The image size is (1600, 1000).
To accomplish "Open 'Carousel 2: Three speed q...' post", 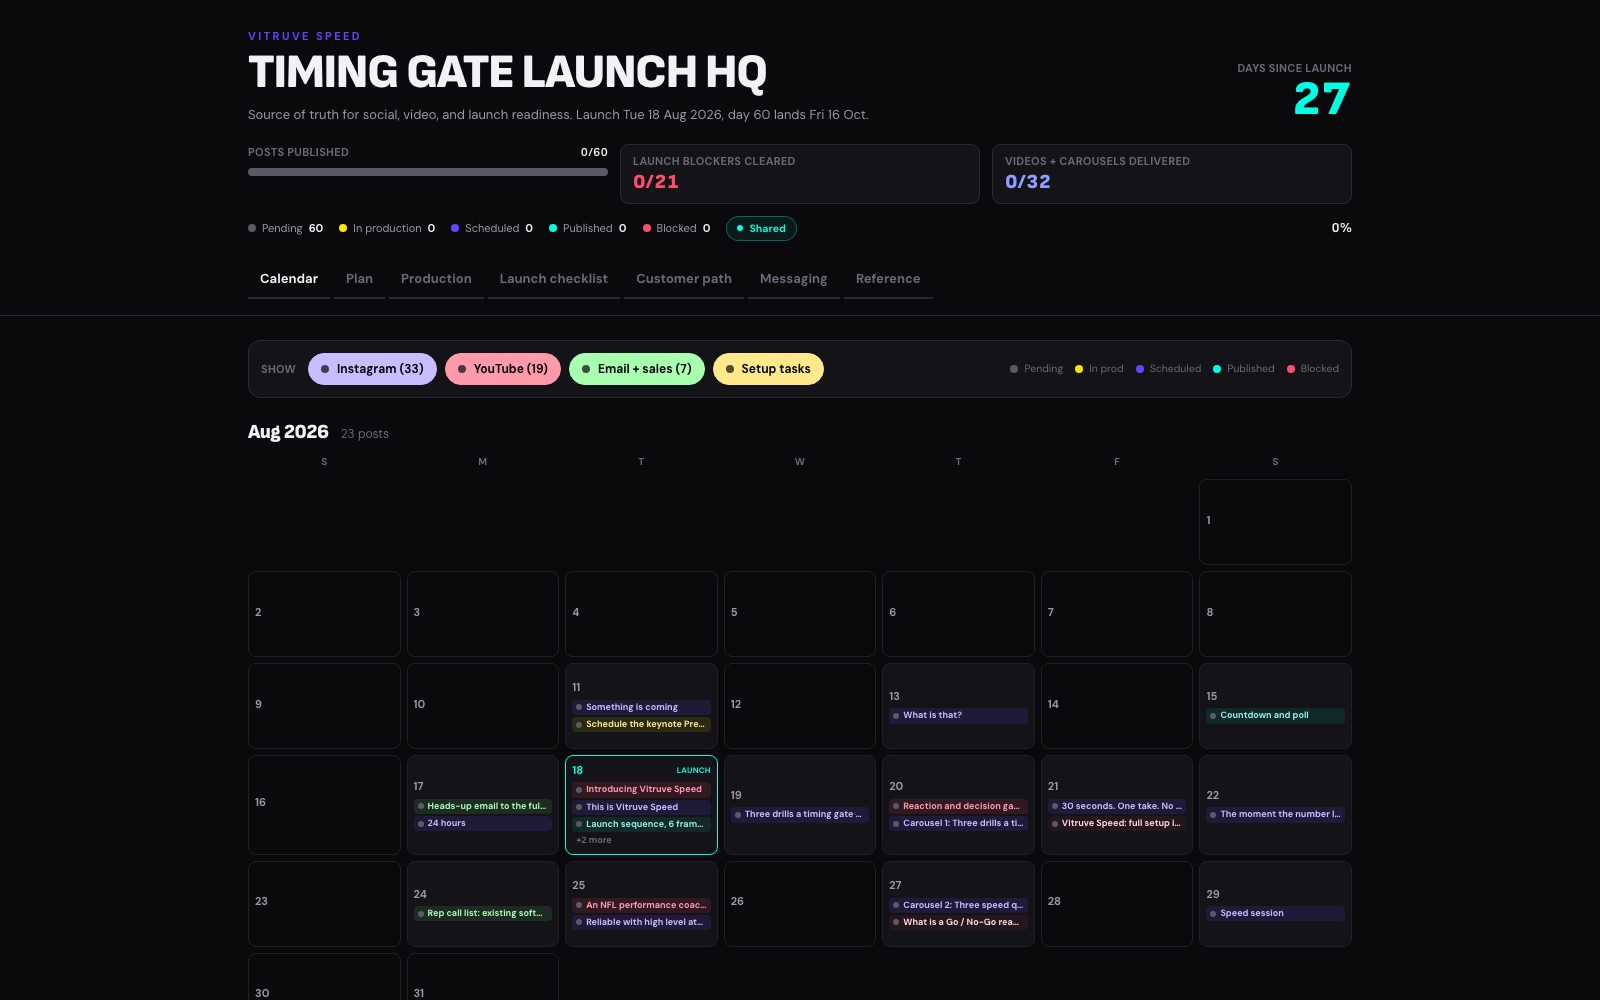I will pyautogui.click(x=958, y=905).
